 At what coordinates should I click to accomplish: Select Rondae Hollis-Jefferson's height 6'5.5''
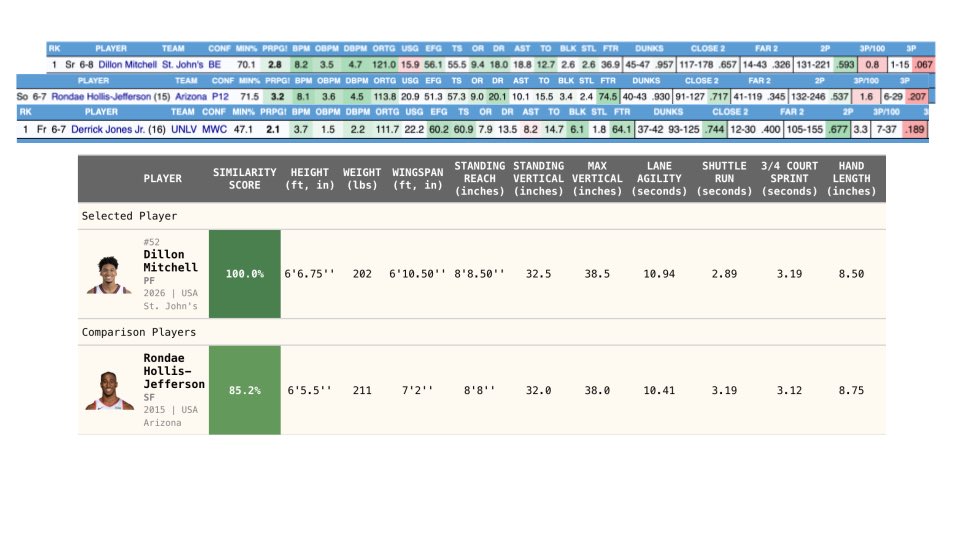pyautogui.click(x=309, y=390)
